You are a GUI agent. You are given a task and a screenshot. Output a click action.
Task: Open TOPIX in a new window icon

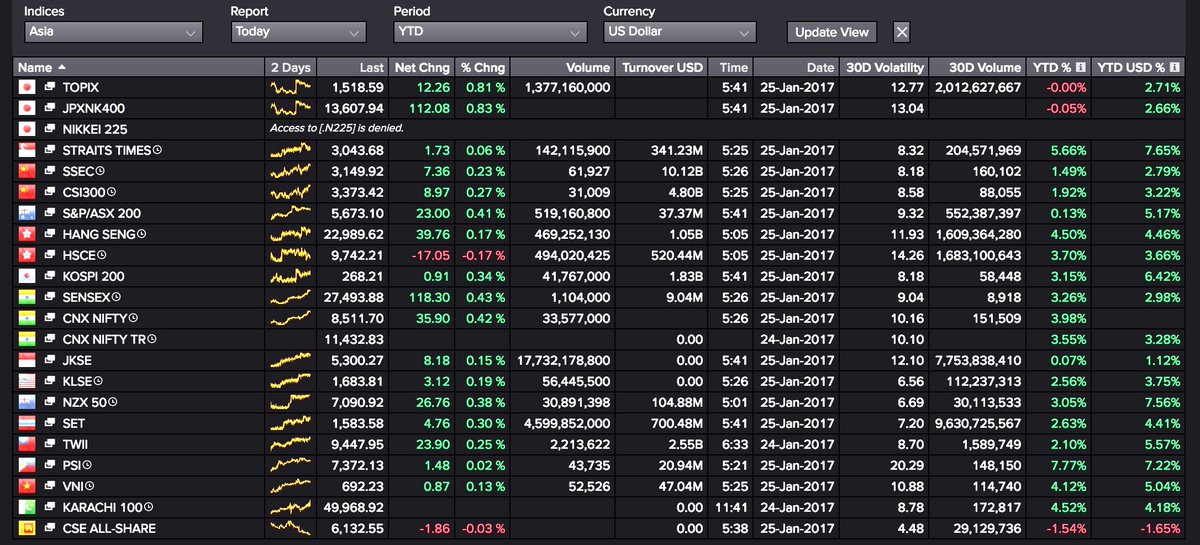point(49,88)
